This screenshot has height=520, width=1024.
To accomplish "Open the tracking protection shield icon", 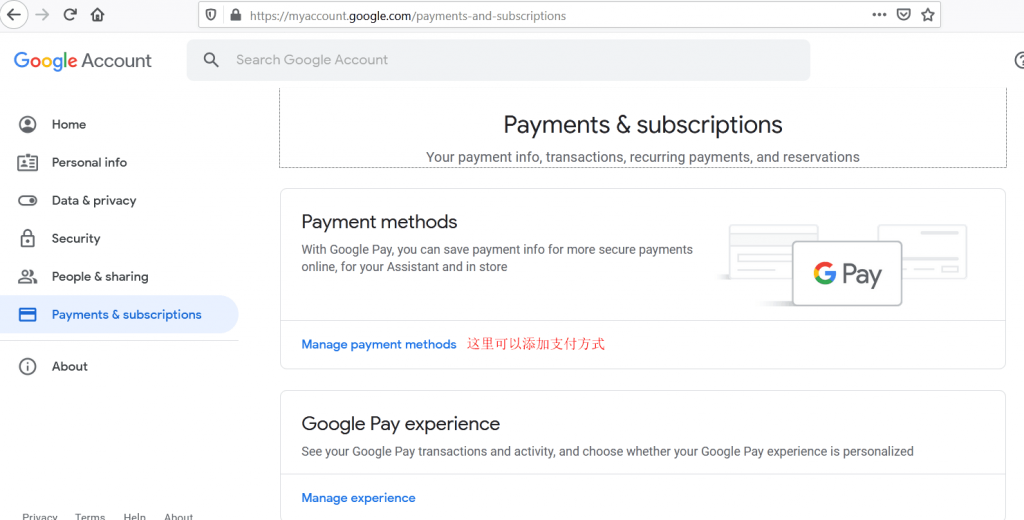I will click(211, 15).
